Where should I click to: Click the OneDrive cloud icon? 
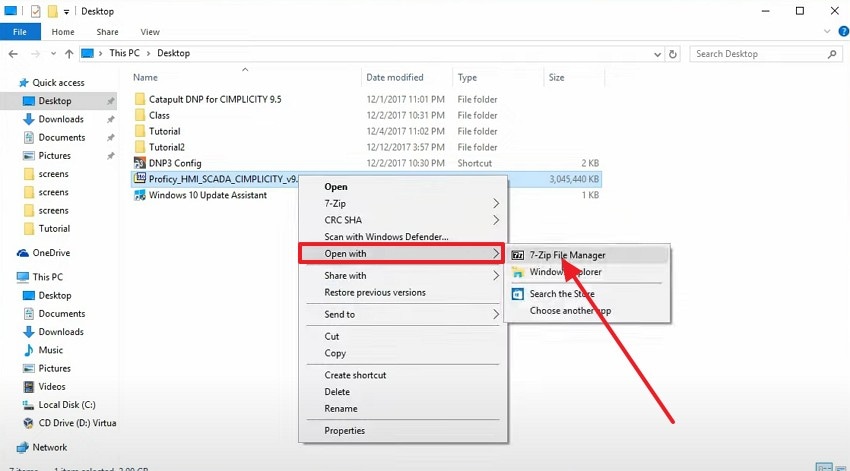coord(23,253)
